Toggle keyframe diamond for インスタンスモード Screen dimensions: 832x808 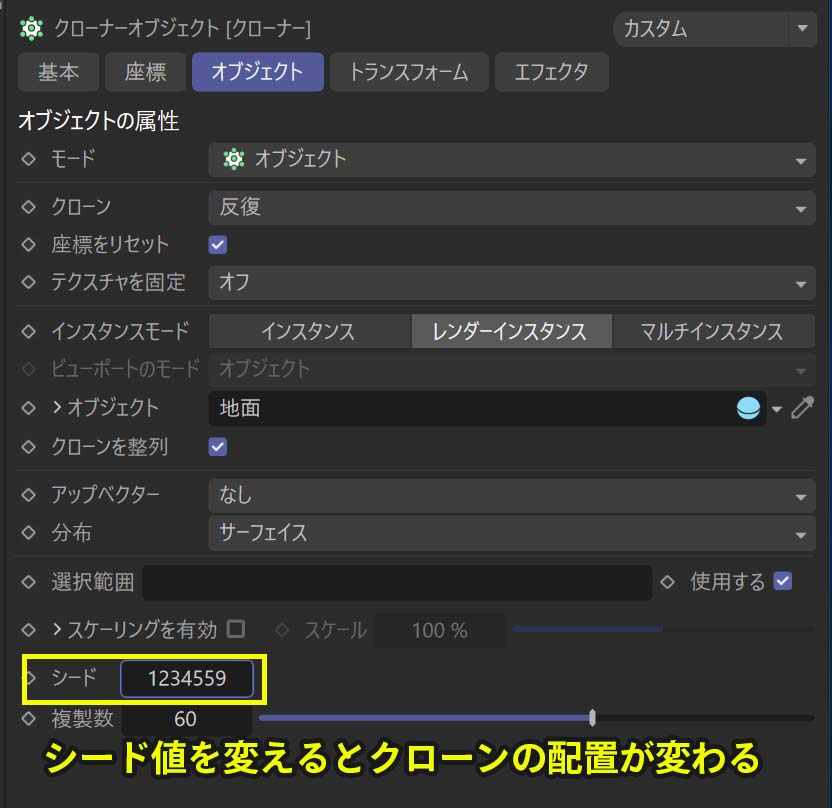pyautogui.click(x=28, y=332)
